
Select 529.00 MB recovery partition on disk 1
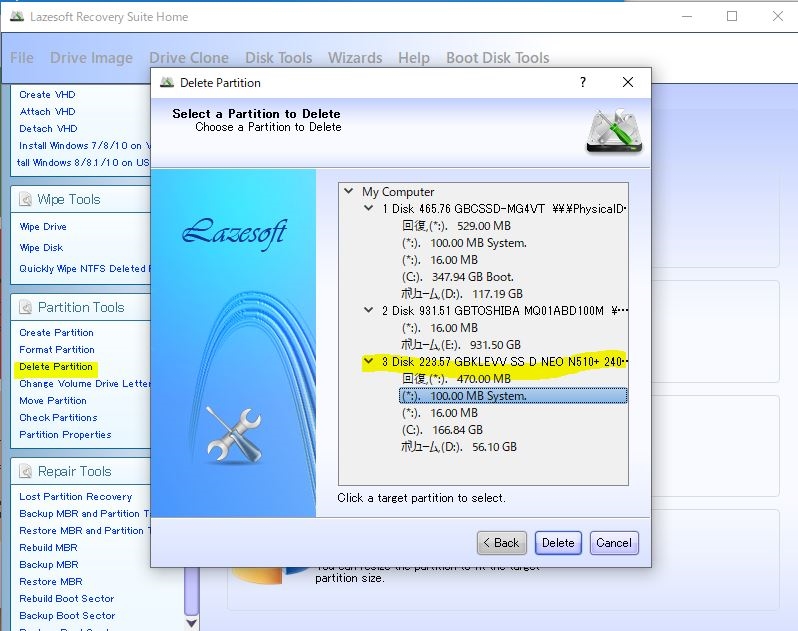pyautogui.click(x=457, y=225)
